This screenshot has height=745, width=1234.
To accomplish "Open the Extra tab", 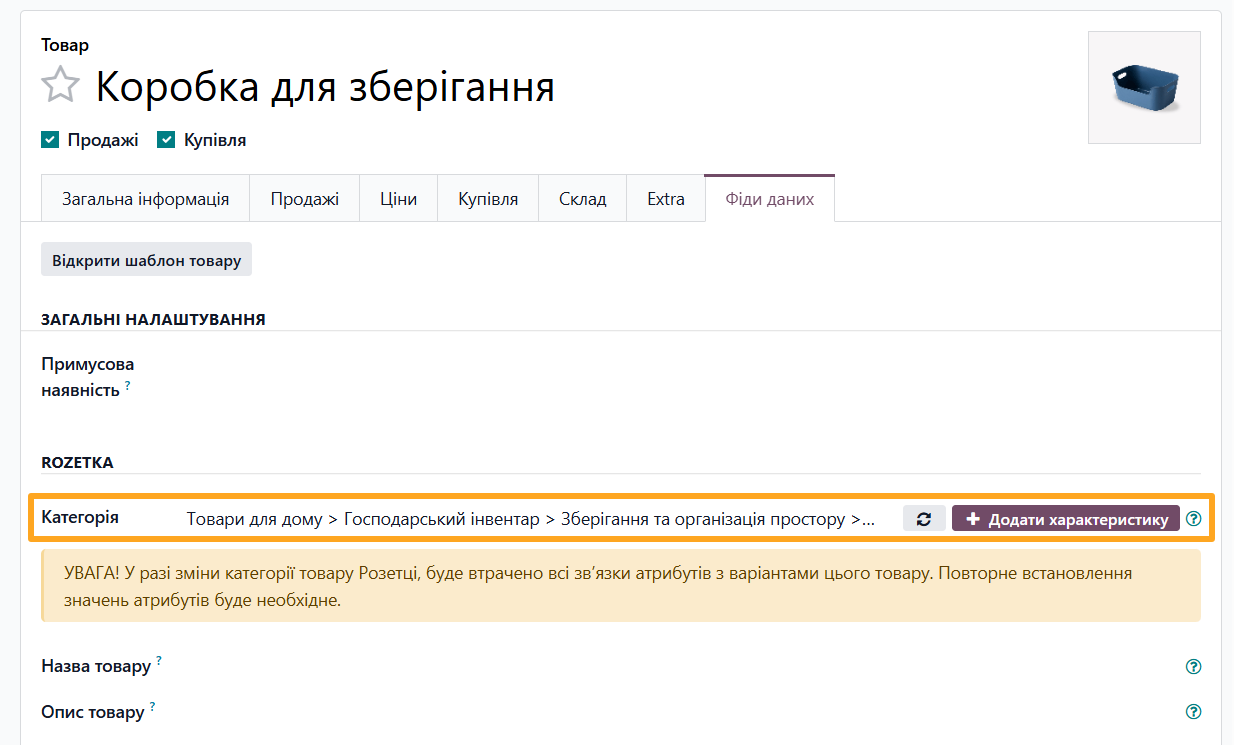I will coord(665,198).
